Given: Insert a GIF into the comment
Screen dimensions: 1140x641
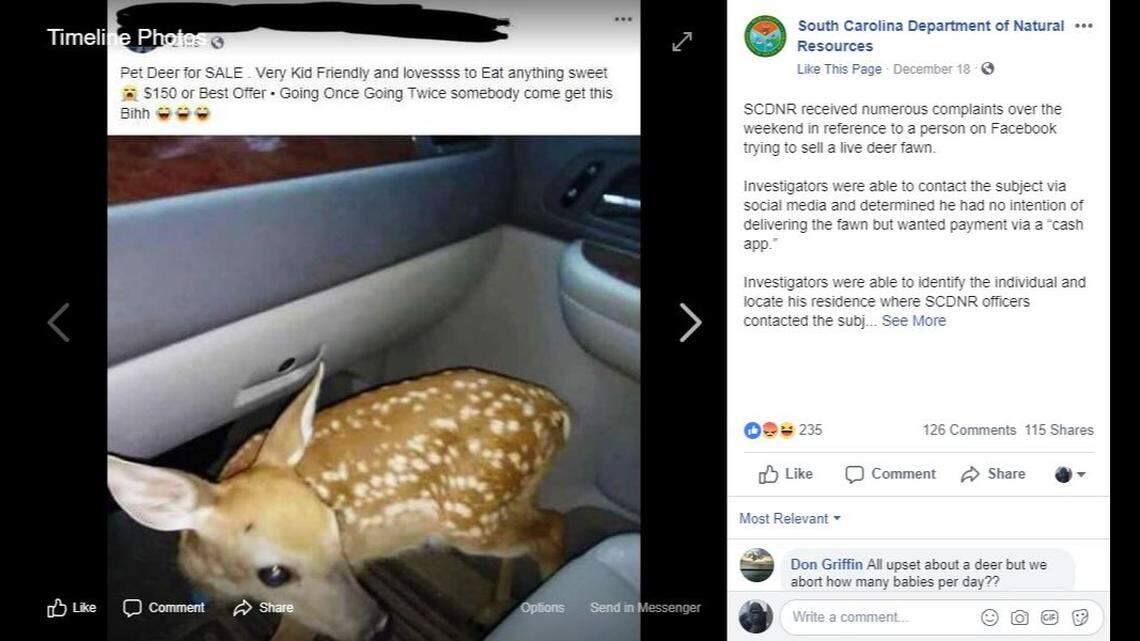Looking at the screenshot, I should pyautogui.click(x=1049, y=617).
